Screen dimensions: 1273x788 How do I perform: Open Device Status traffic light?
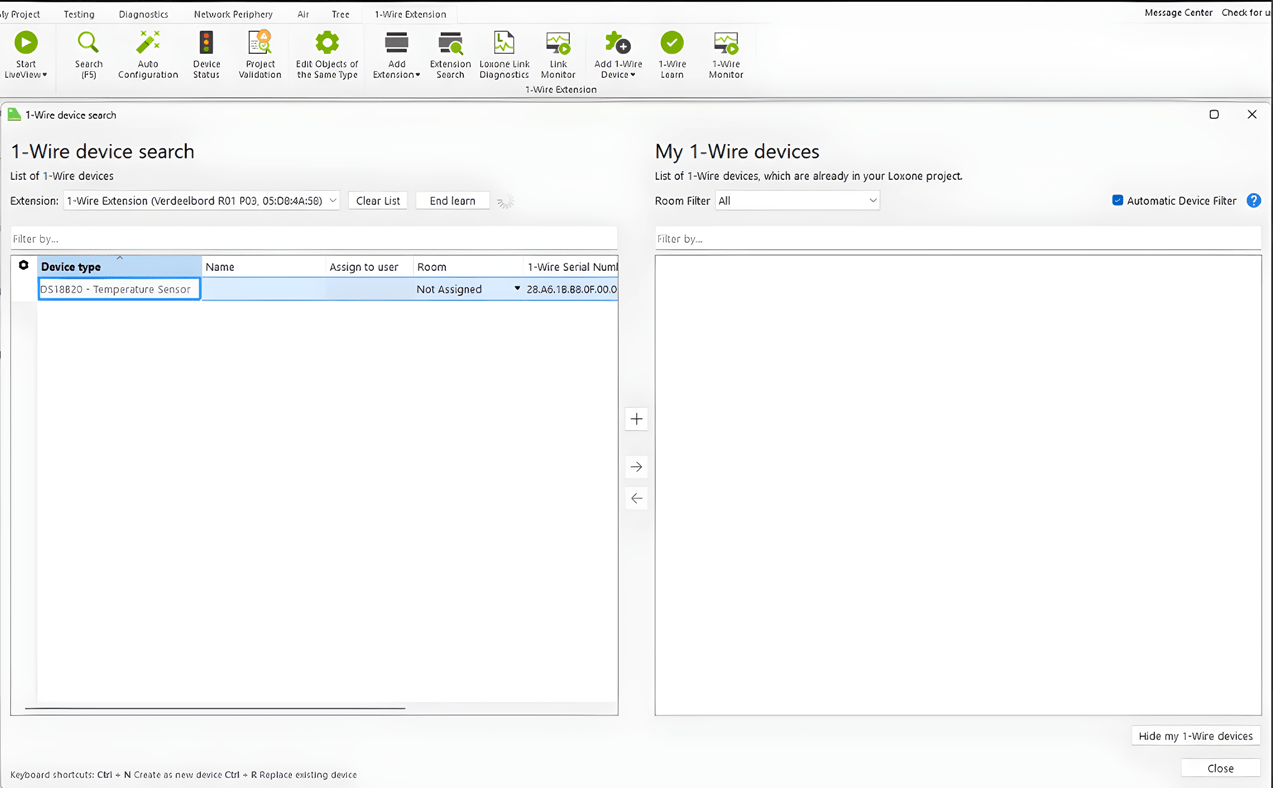coord(206,54)
